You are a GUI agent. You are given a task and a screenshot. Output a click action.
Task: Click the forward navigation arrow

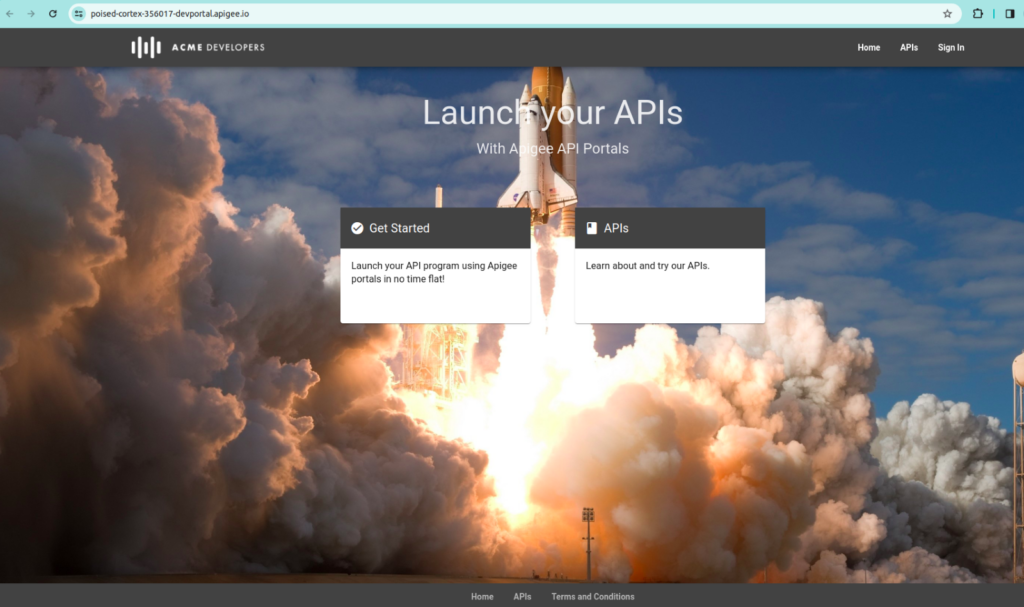pyautogui.click(x=30, y=14)
